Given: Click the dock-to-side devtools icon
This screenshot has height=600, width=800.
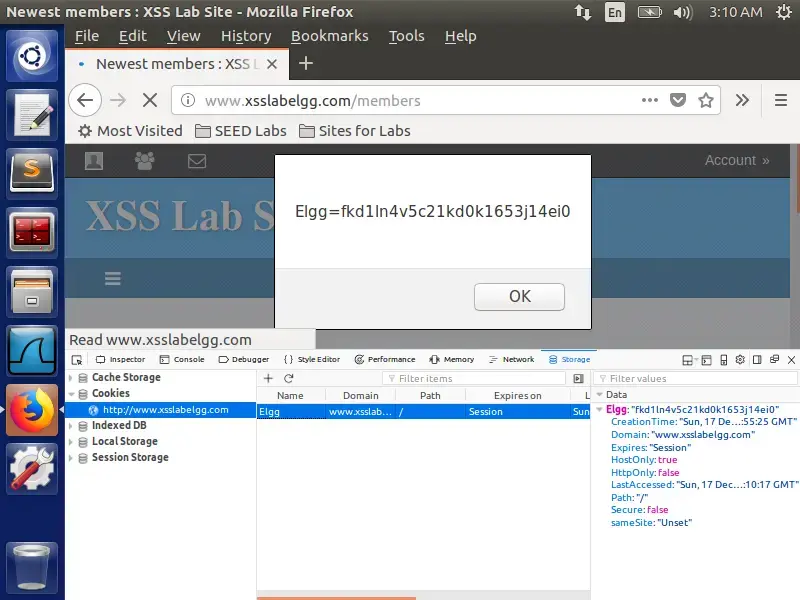Looking at the screenshot, I should (757, 360).
